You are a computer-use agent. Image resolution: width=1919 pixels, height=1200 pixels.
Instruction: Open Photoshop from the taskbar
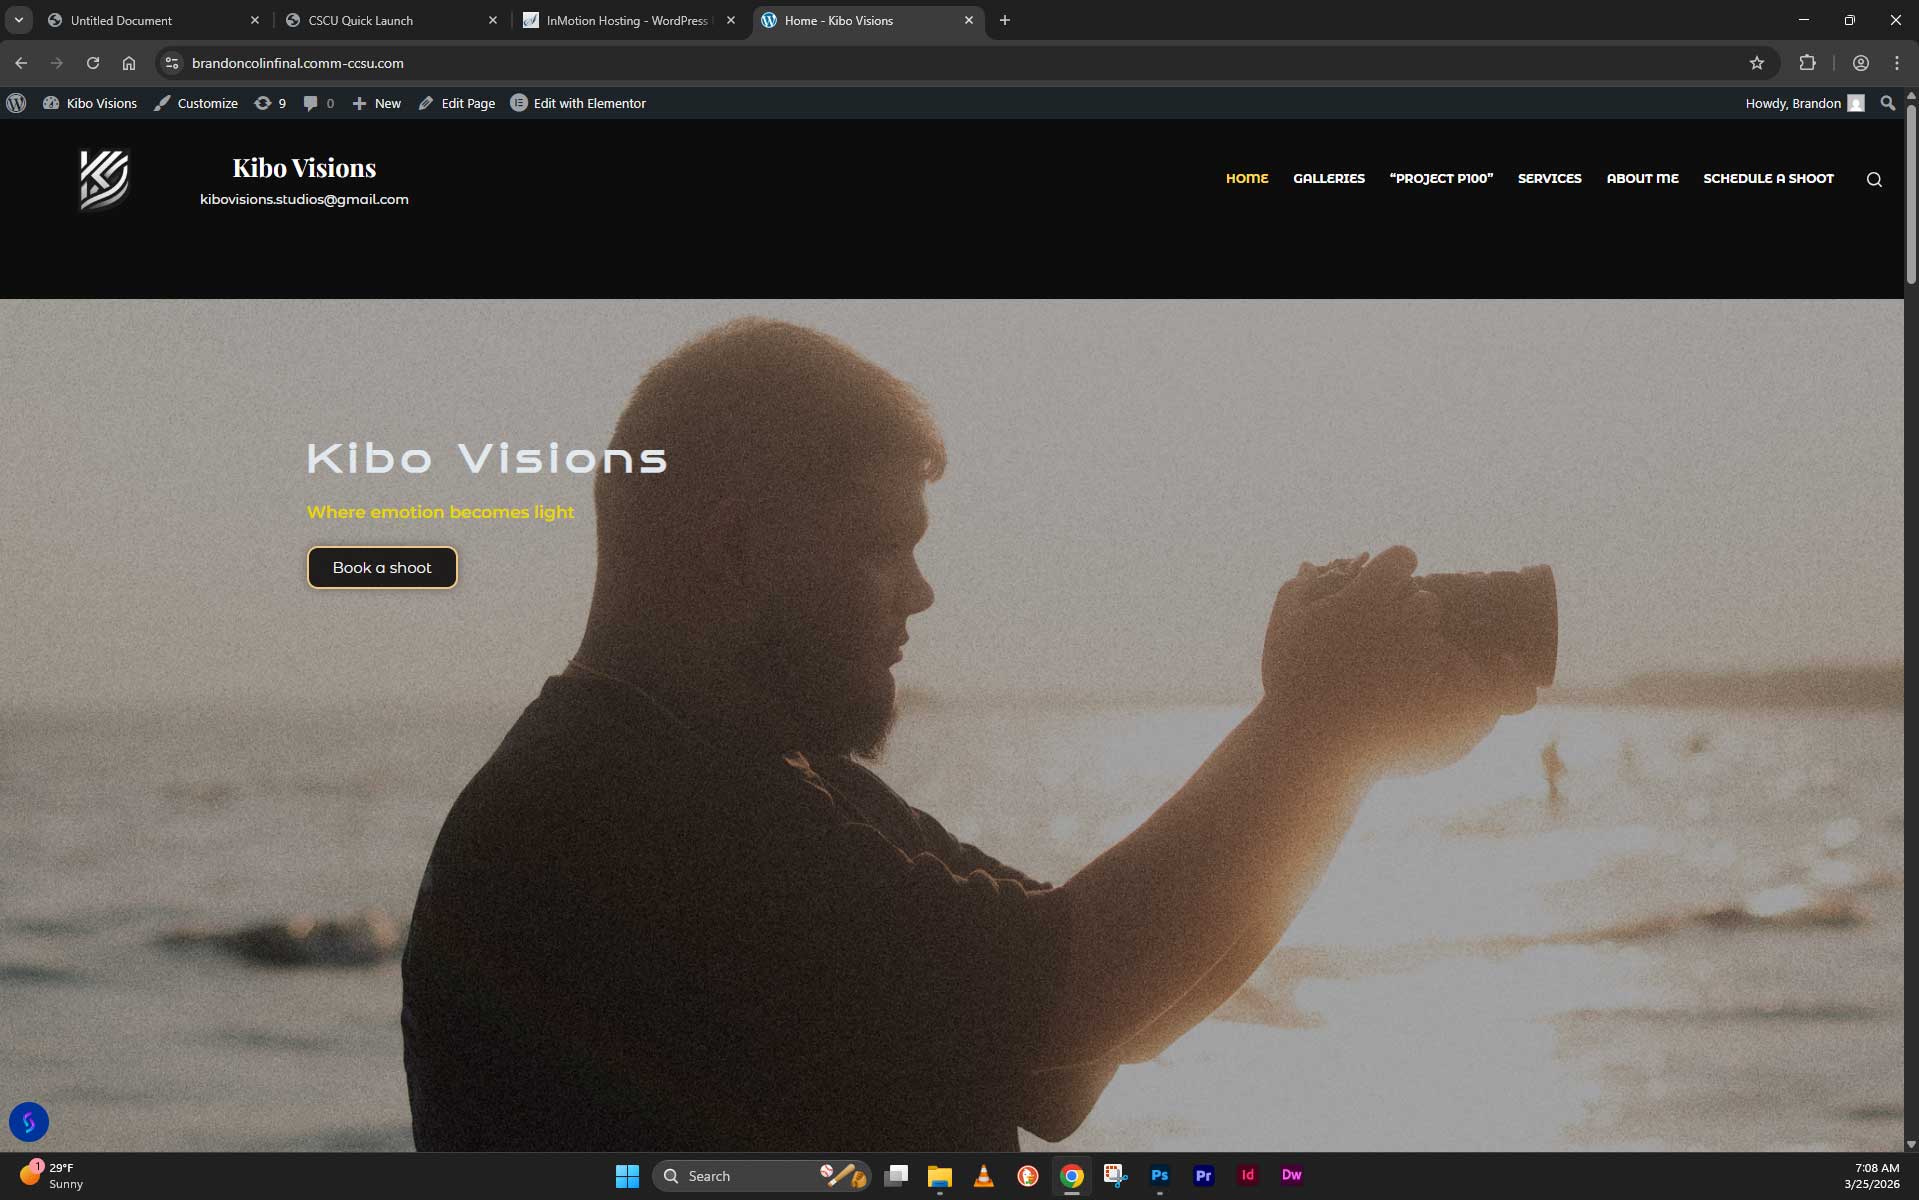[1159, 1175]
